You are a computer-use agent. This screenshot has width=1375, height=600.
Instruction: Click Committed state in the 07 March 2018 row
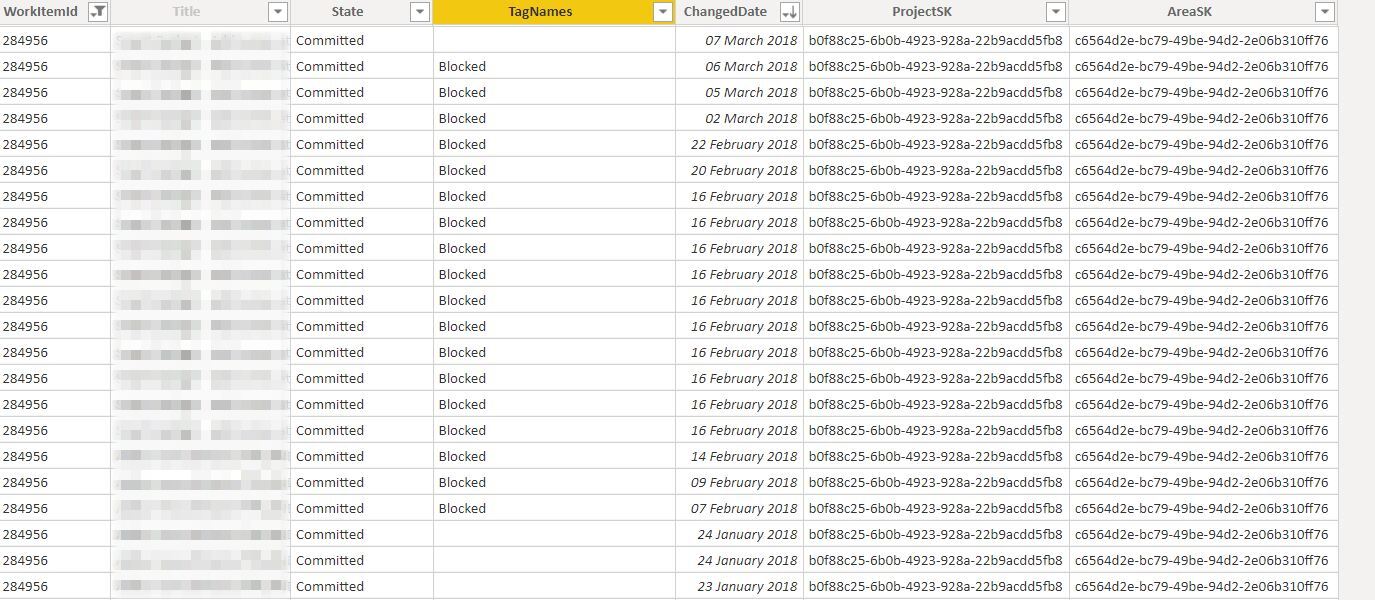(330, 40)
